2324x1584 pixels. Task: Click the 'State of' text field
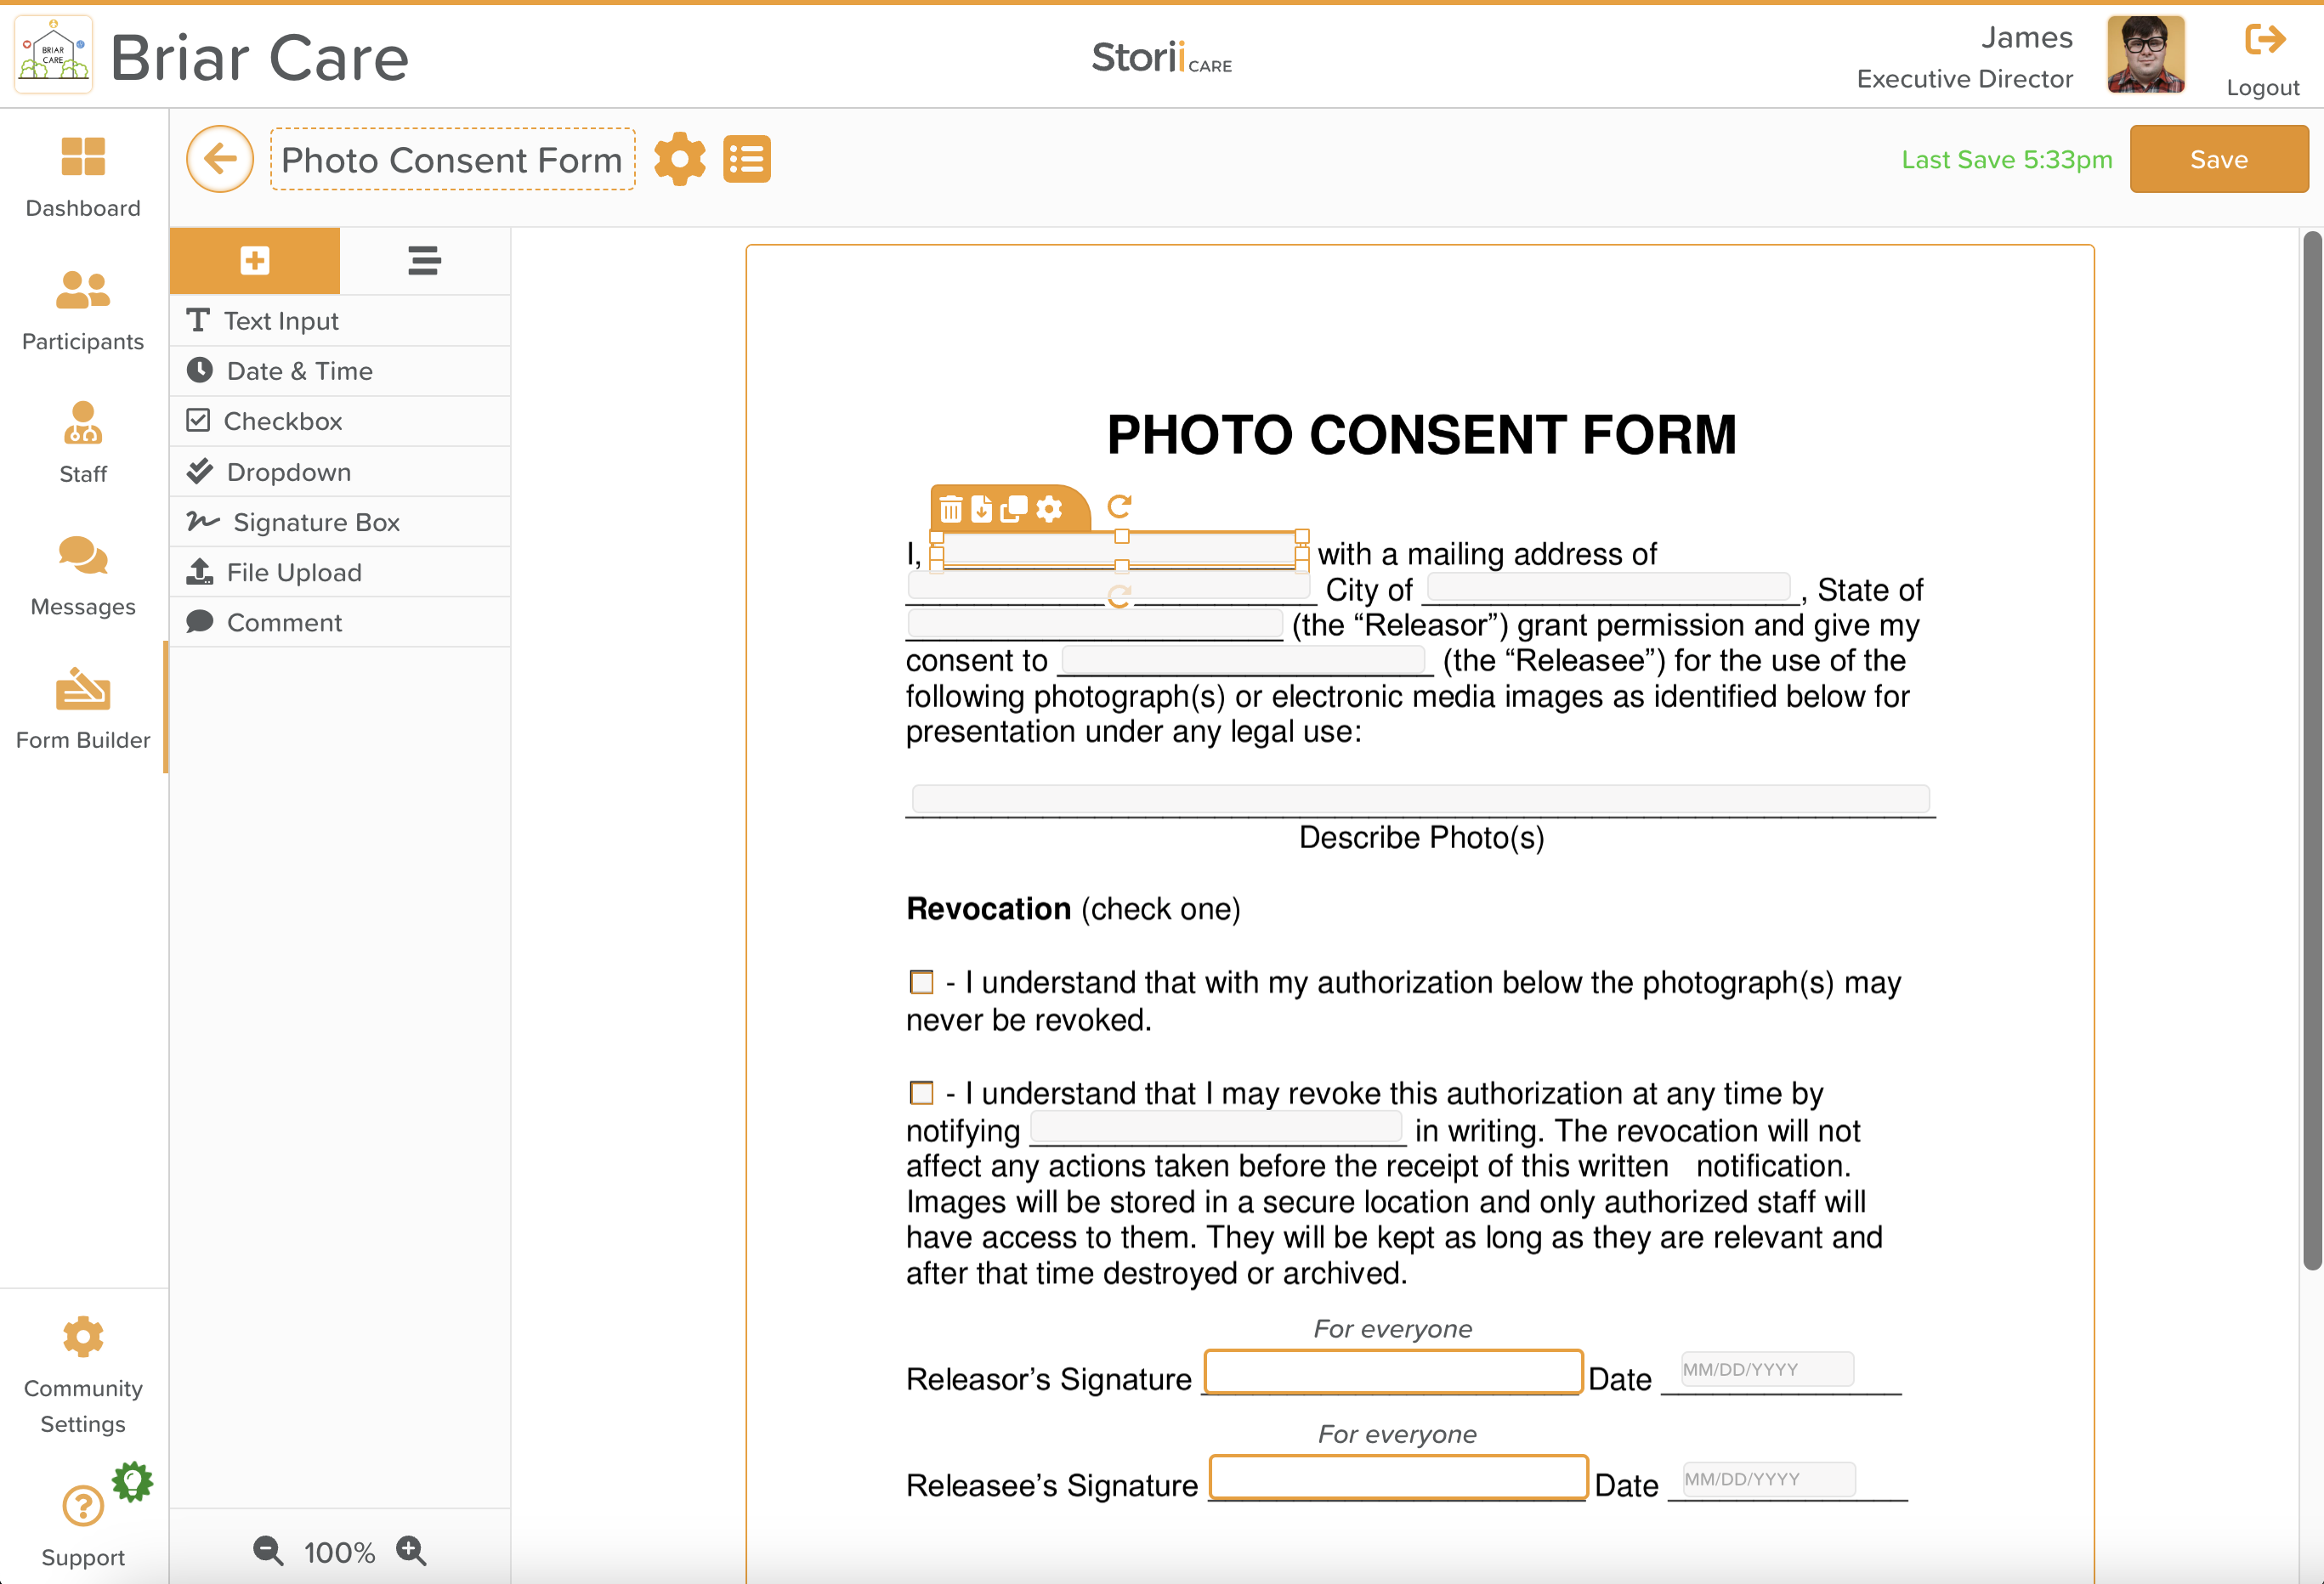pyautogui.click(x=1095, y=623)
